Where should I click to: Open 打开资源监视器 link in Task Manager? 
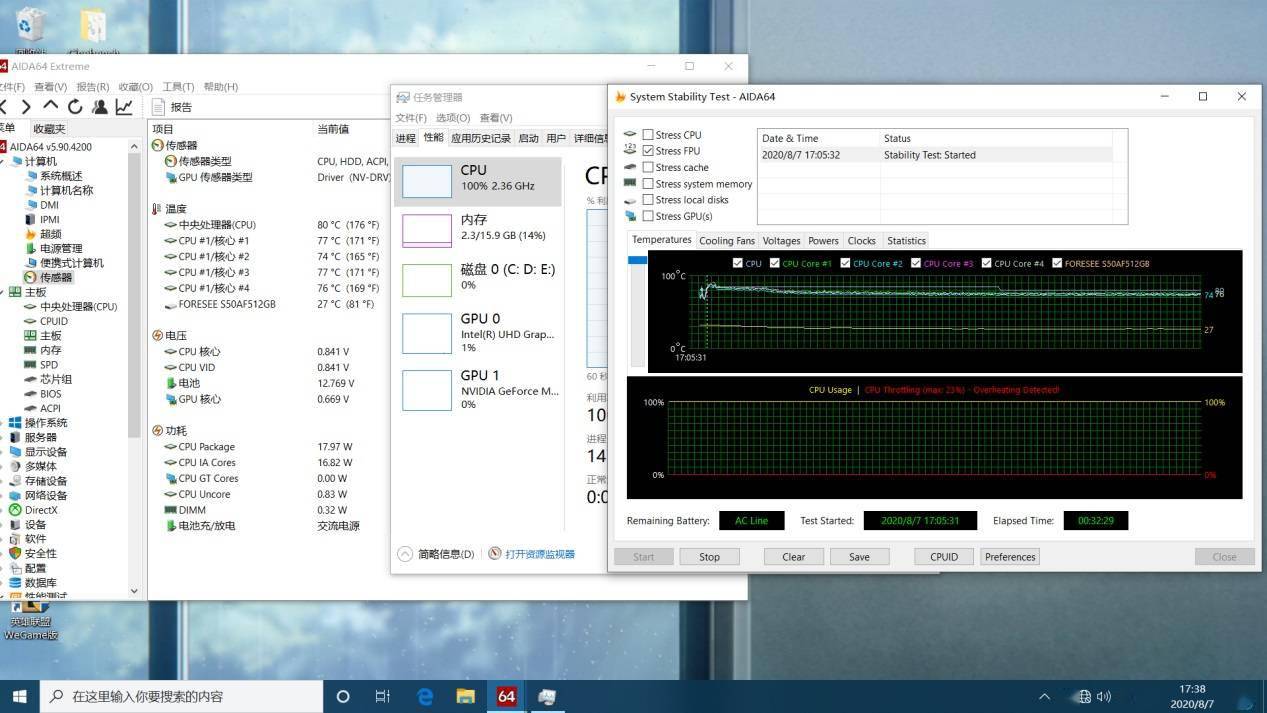pos(539,554)
